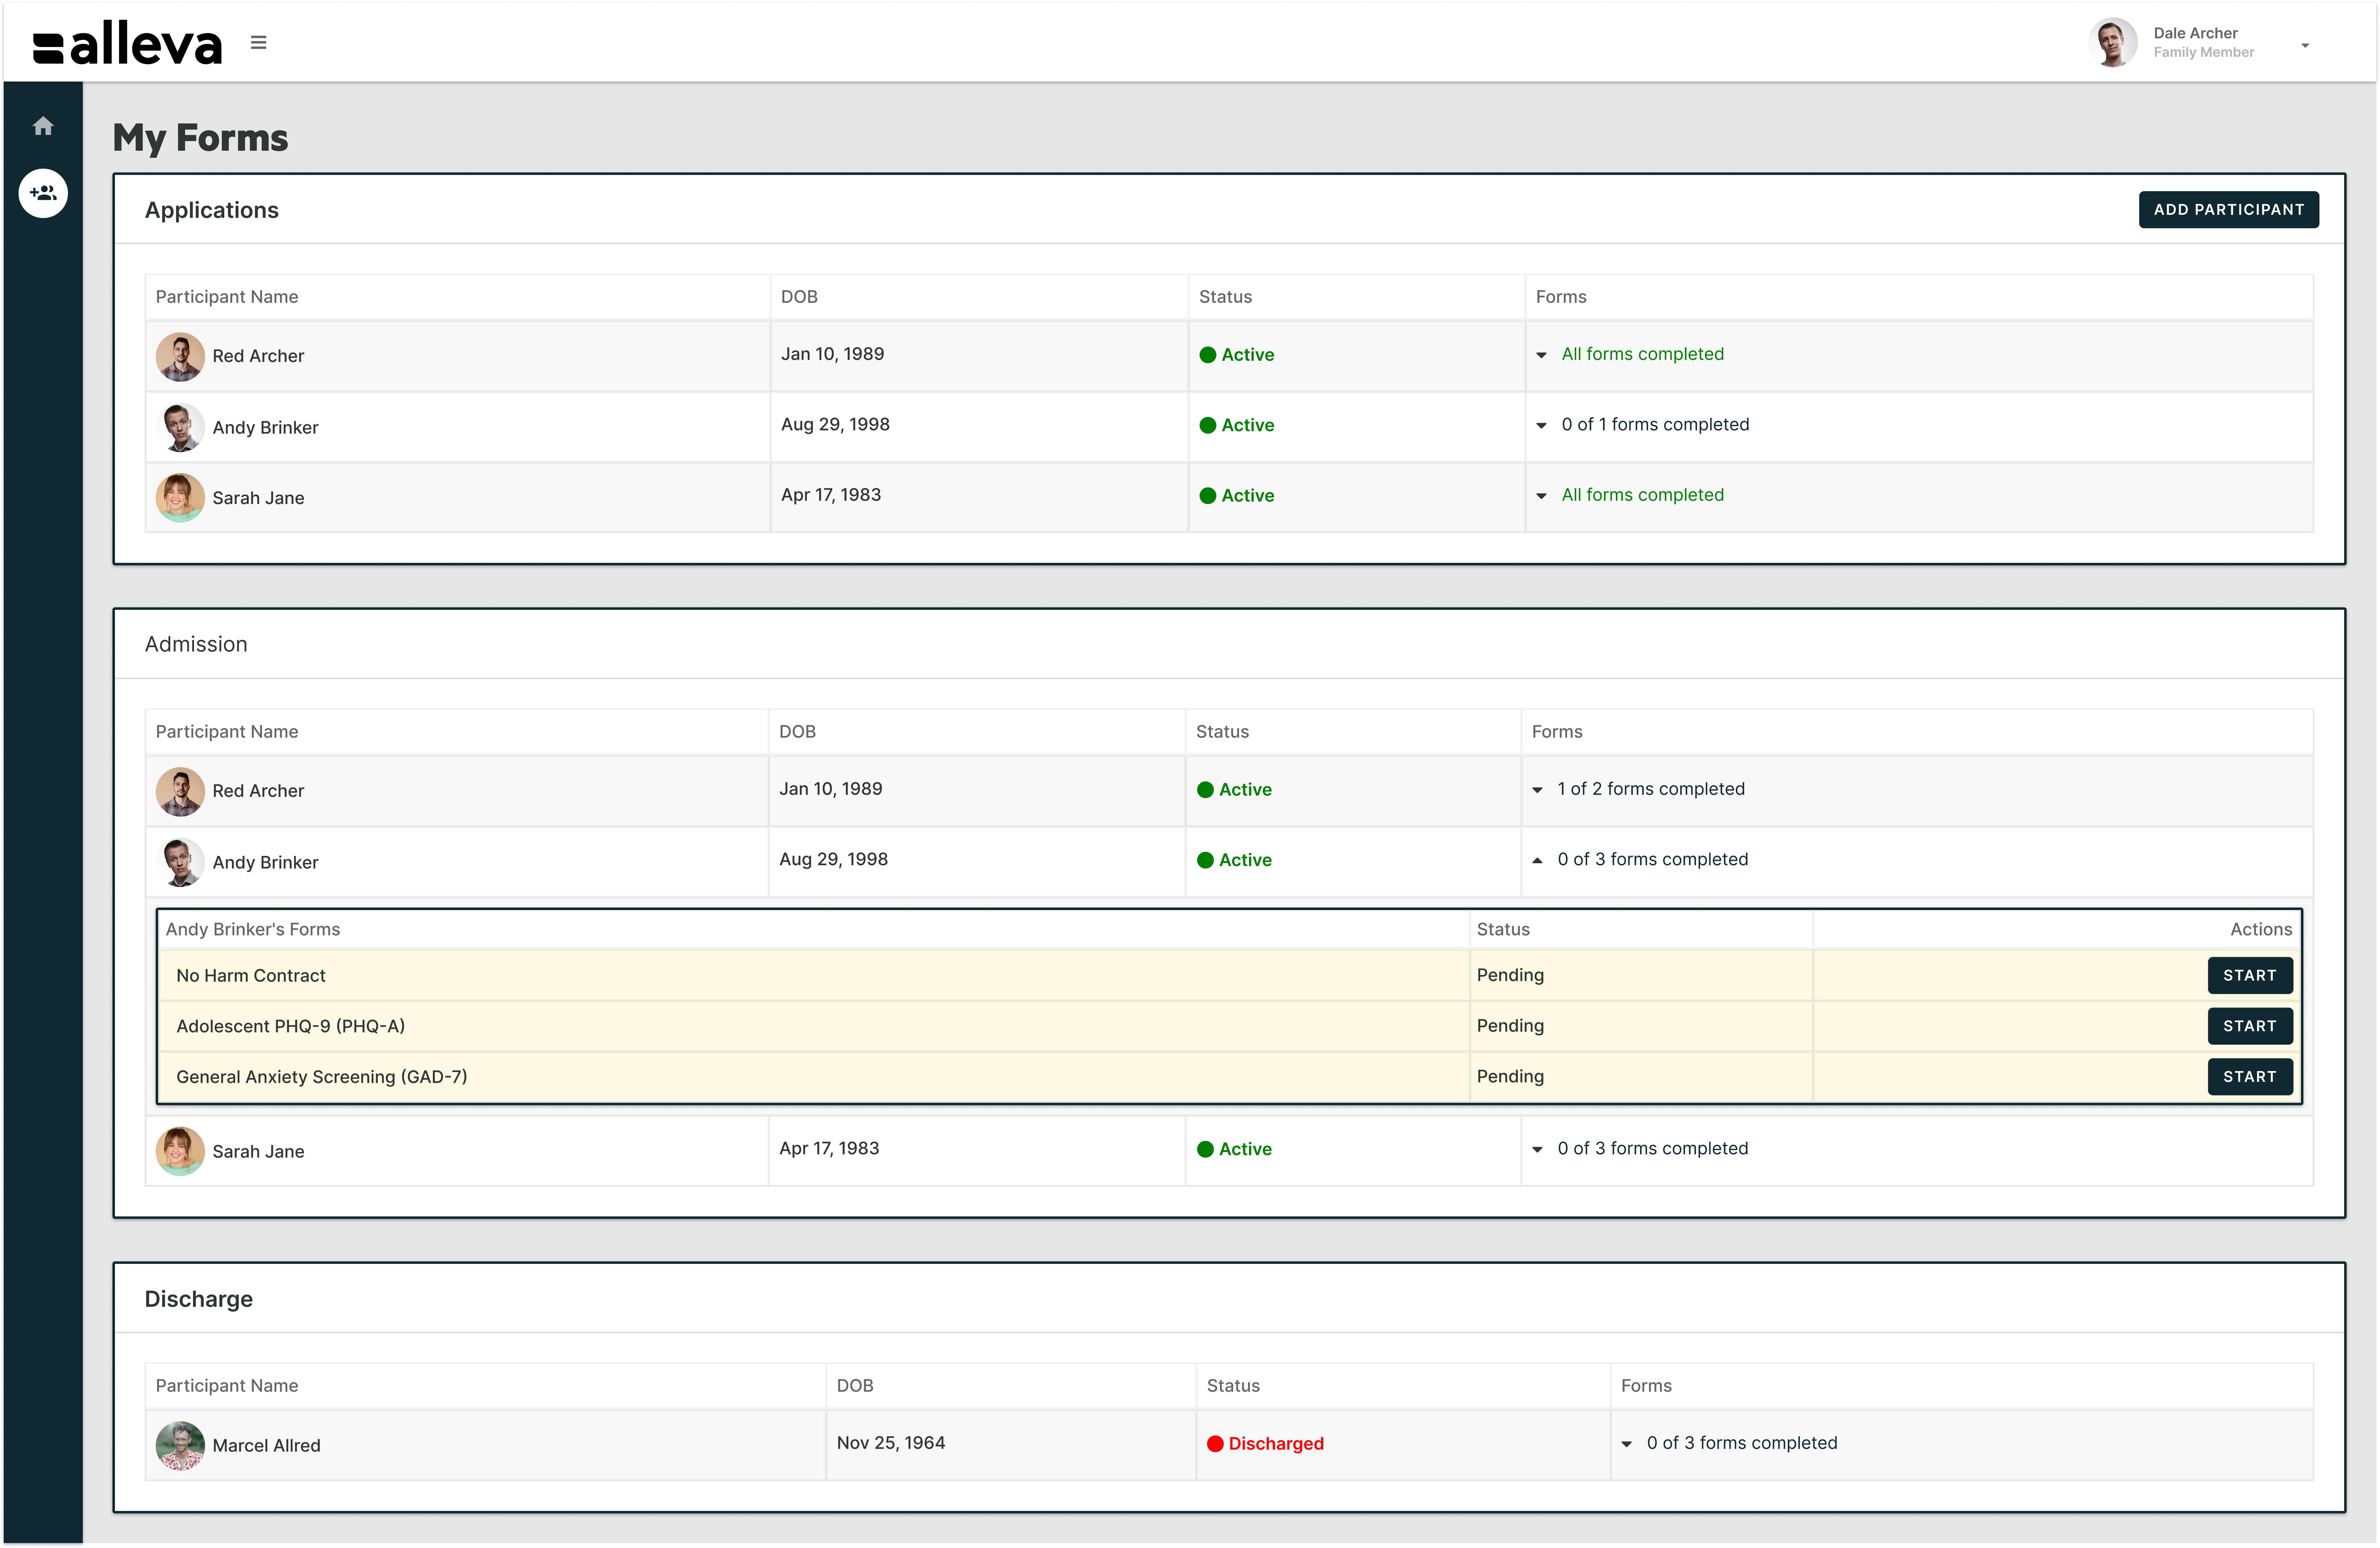The height and width of the screenshot is (1548, 2380).
Task: Click the alleva logo
Action: [x=128, y=45]
